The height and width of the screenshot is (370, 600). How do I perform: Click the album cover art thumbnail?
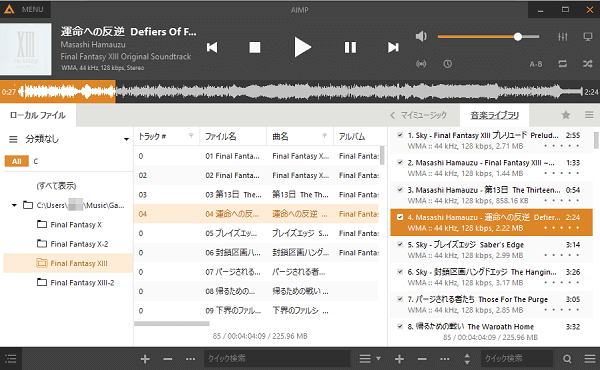click(x=26, y=49)
